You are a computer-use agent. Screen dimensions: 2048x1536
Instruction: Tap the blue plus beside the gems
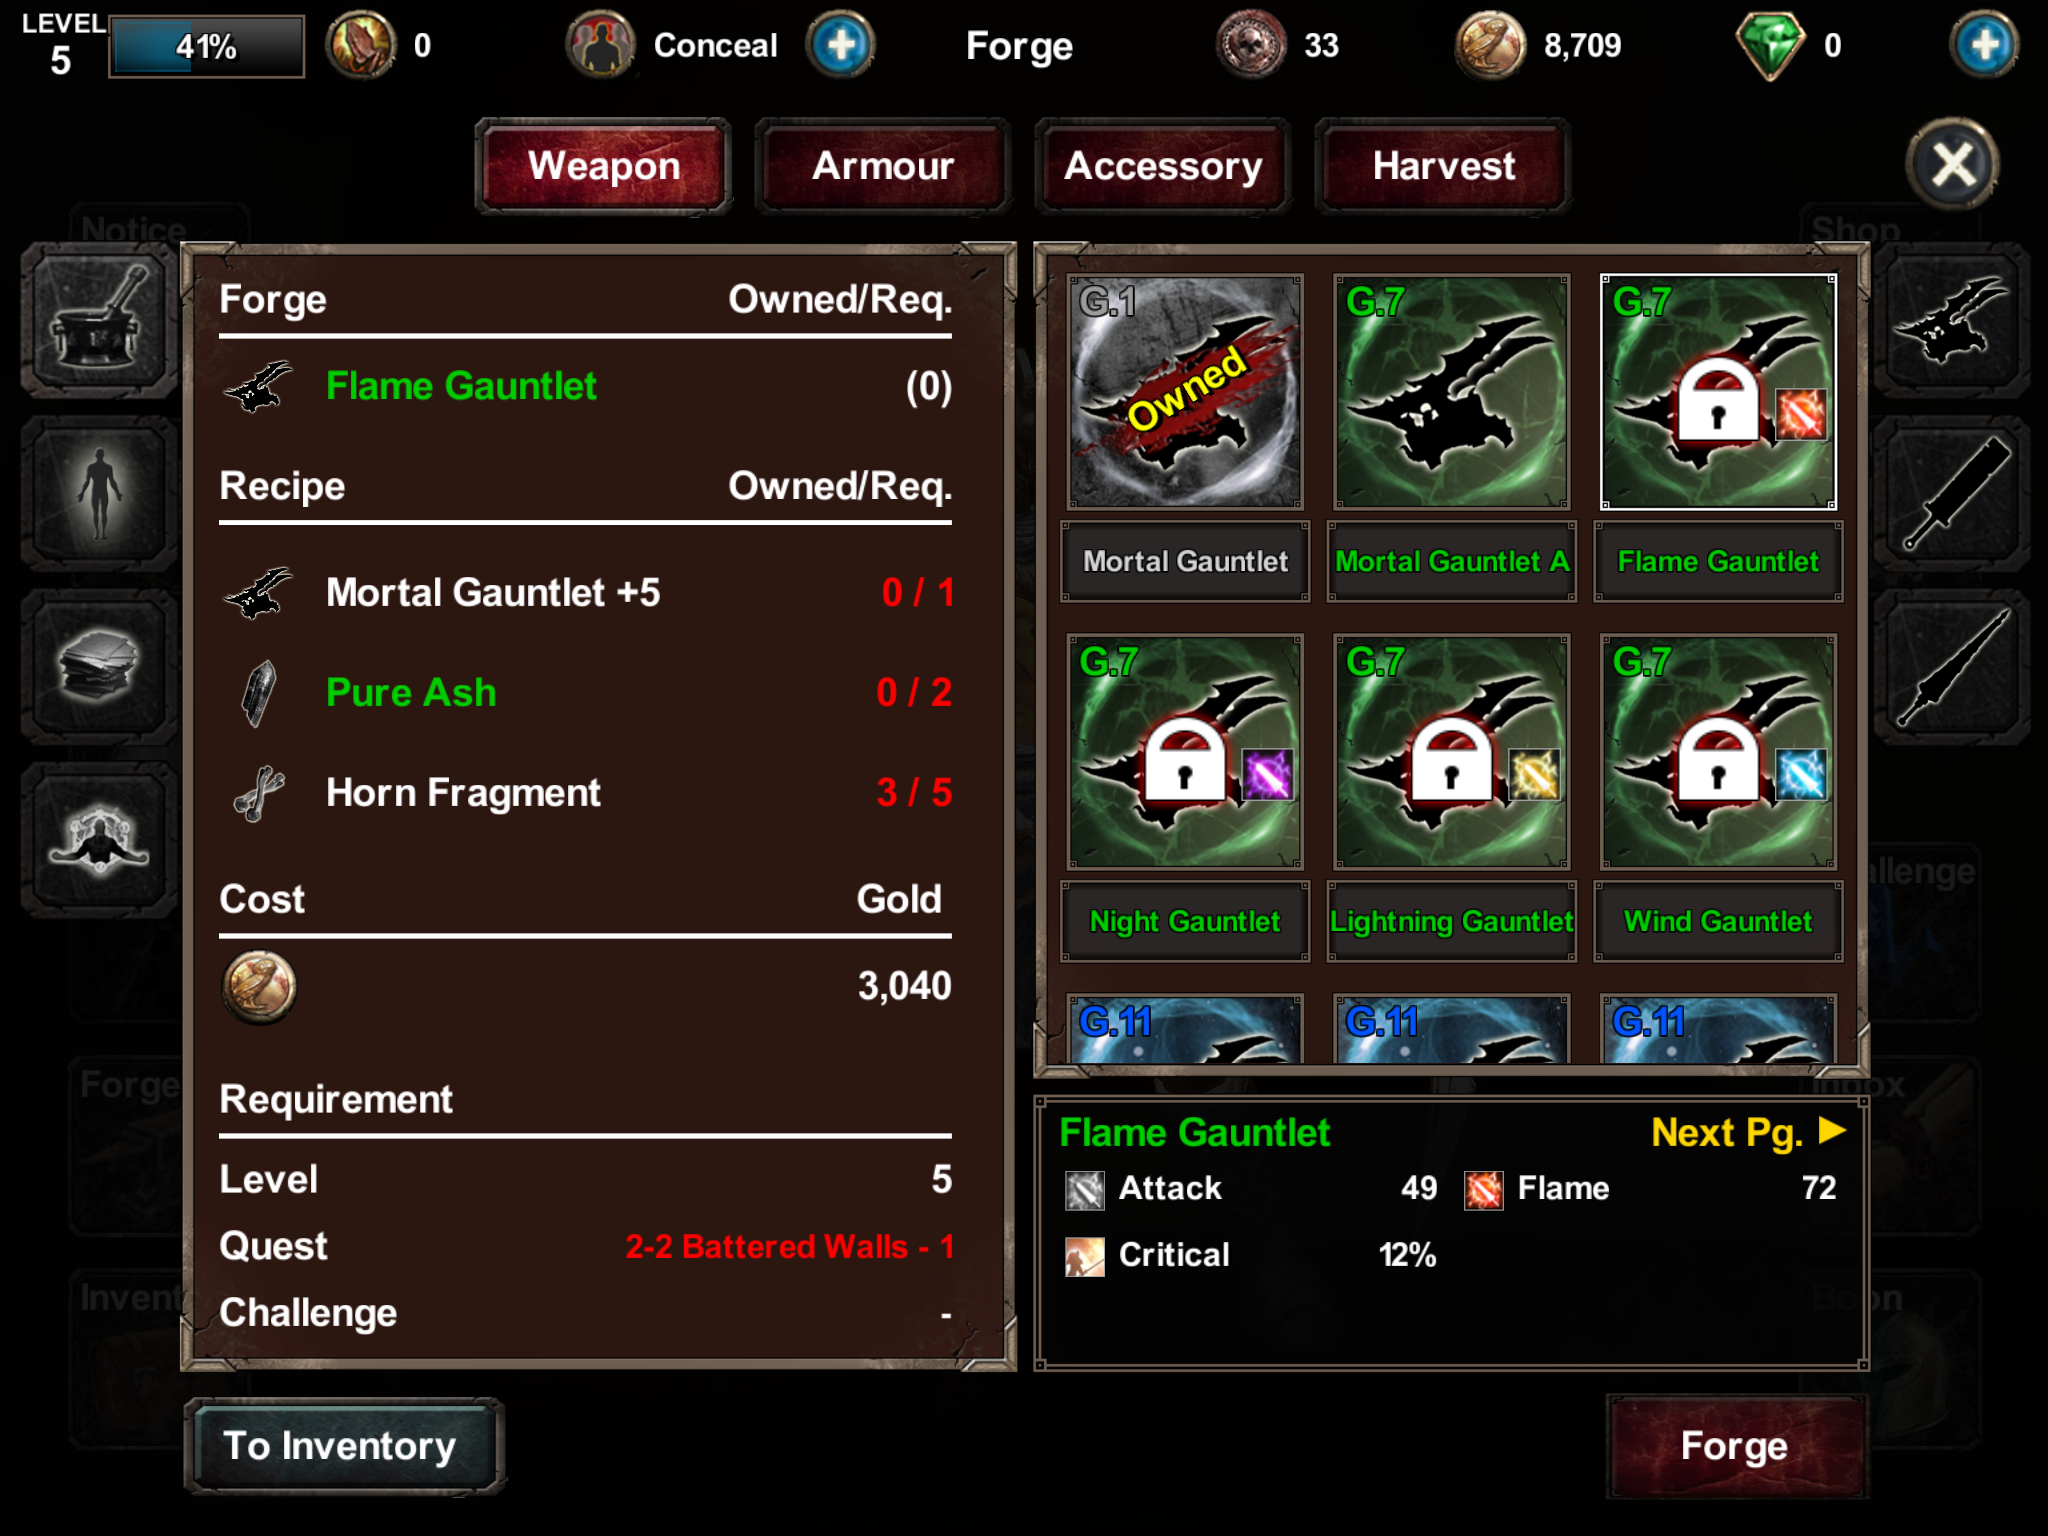[1984, 45]
